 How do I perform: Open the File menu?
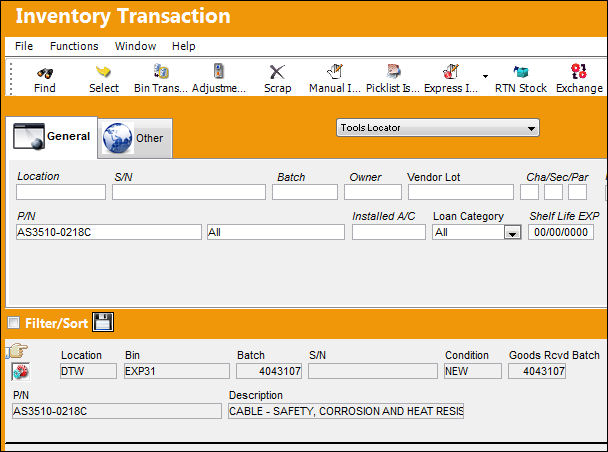click(24, 46)
